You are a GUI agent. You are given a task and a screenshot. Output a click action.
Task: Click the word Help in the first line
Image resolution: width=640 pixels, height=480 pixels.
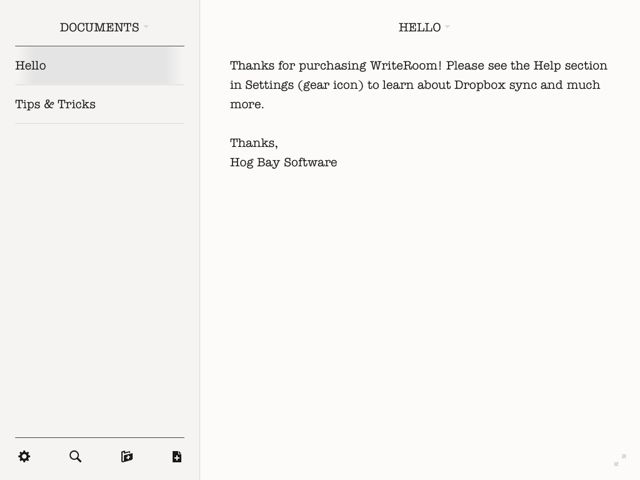547,66
